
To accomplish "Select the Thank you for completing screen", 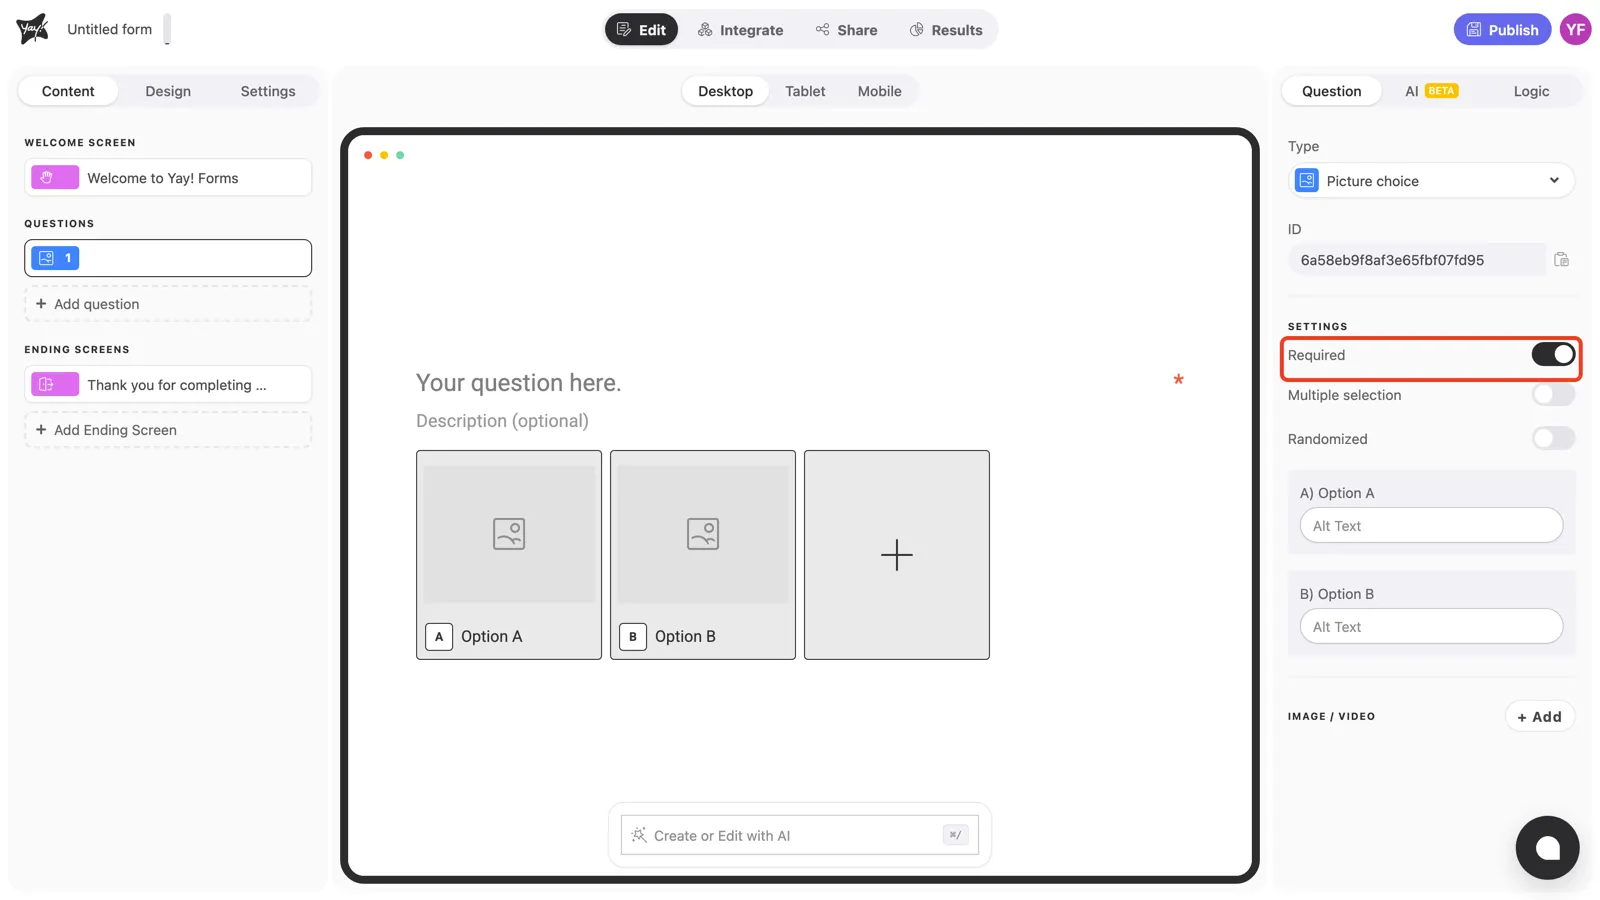I will [x=168, y=385].
